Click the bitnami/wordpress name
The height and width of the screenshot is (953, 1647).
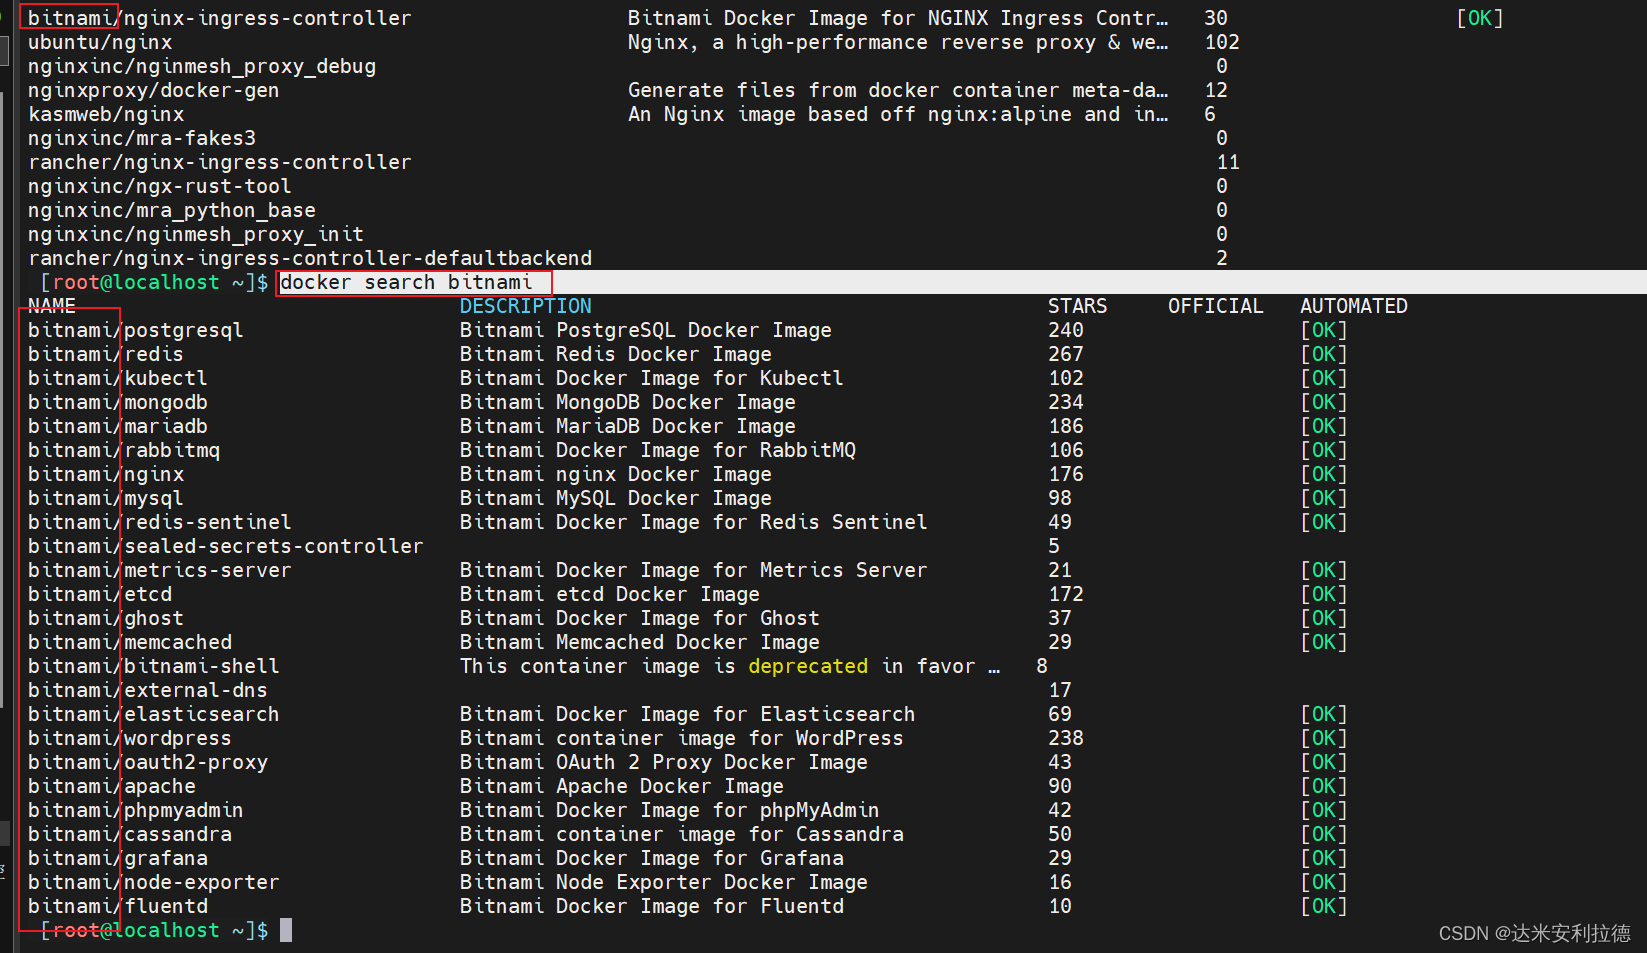pos(129,738)
